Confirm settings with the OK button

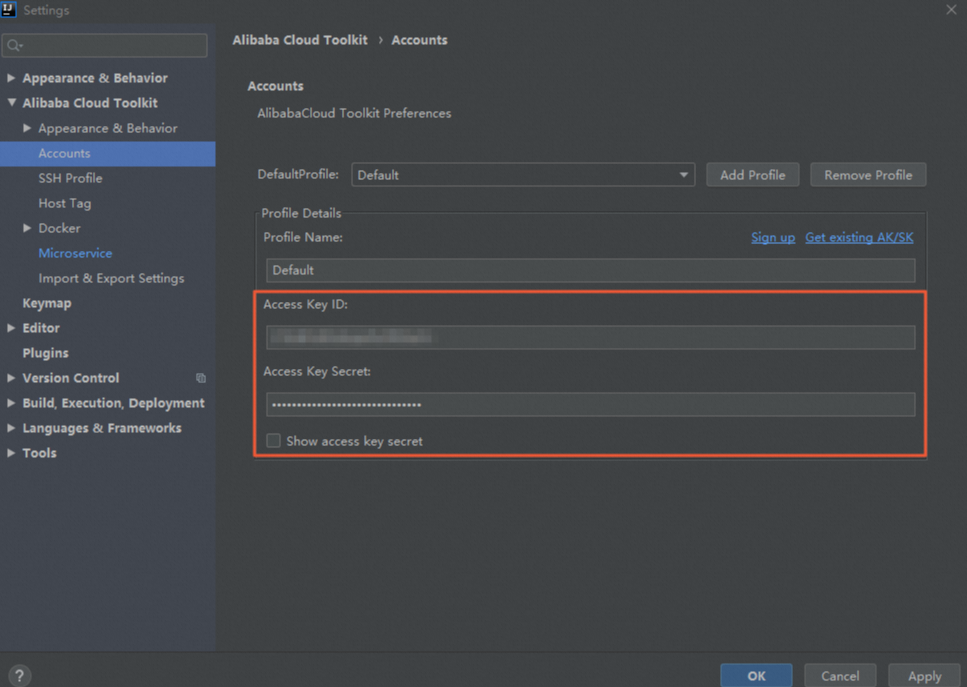(756, 675)
